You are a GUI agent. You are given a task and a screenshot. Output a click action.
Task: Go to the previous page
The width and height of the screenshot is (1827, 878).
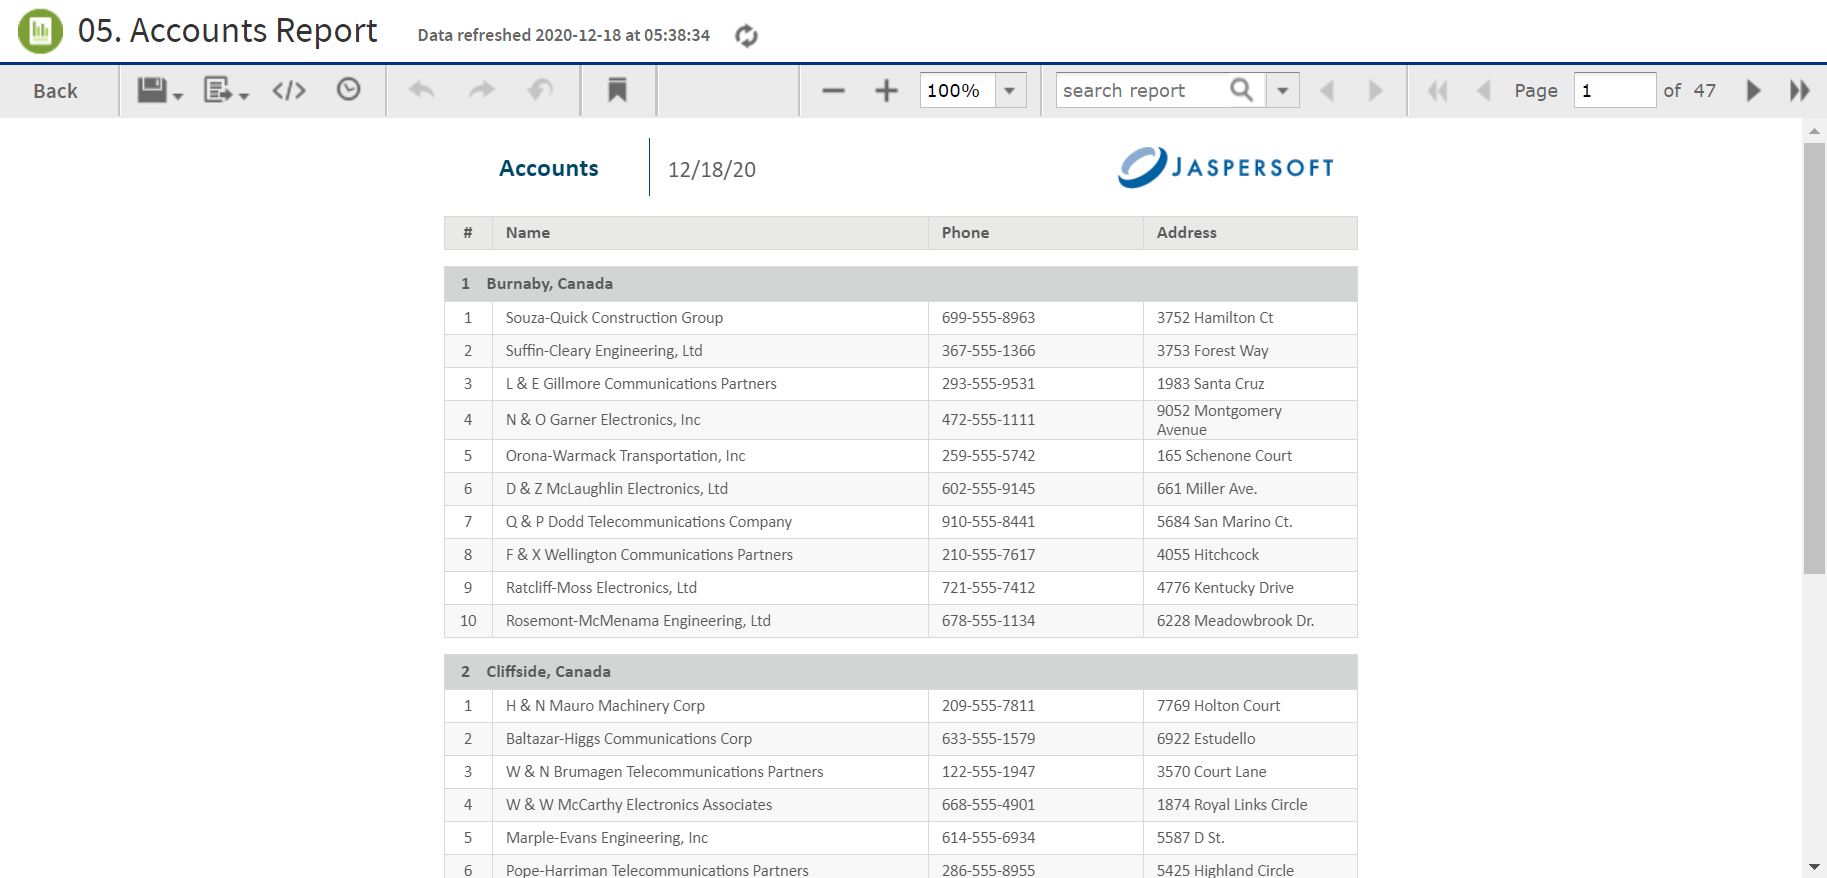tap(1484, 91)
